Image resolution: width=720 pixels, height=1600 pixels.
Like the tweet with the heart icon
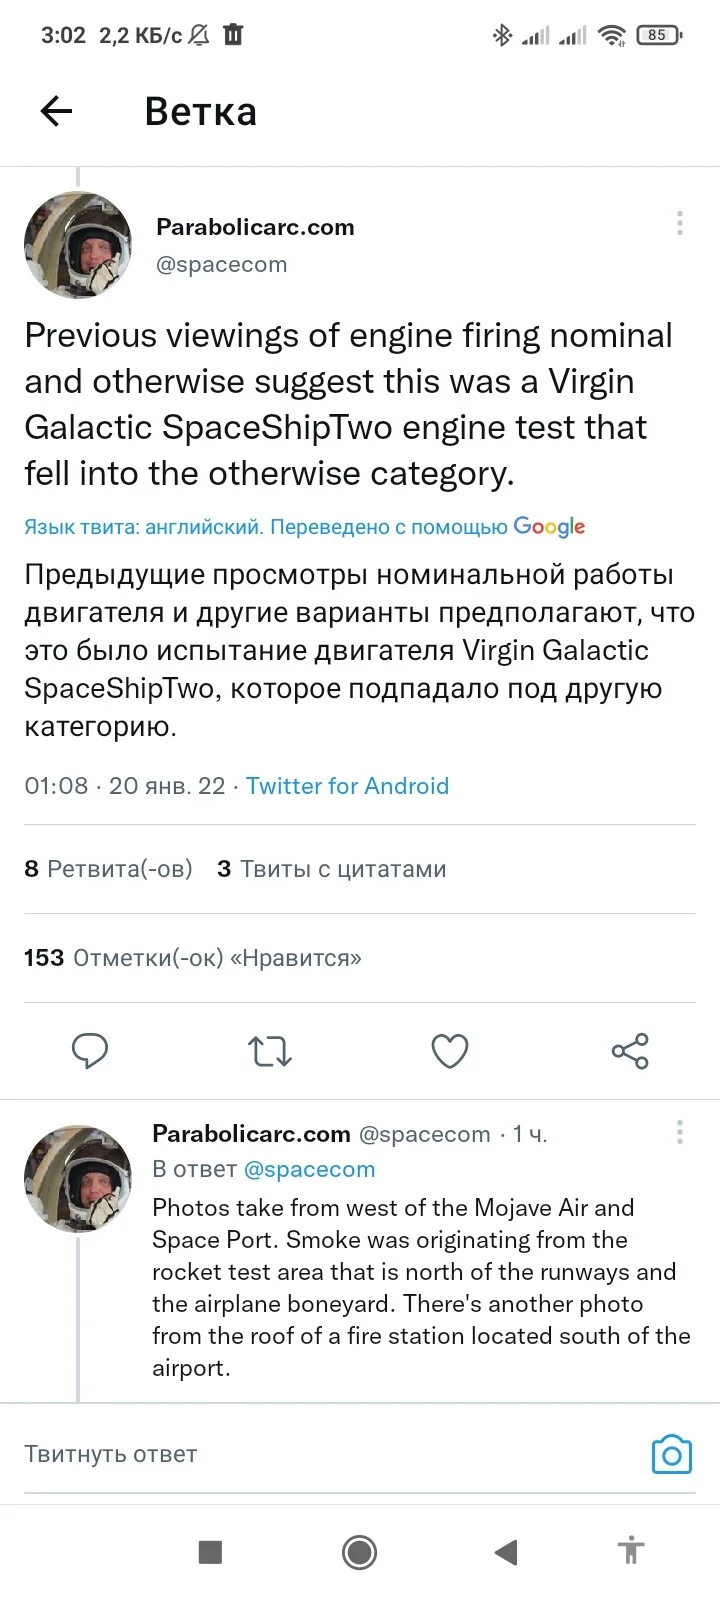[450, 1051]
